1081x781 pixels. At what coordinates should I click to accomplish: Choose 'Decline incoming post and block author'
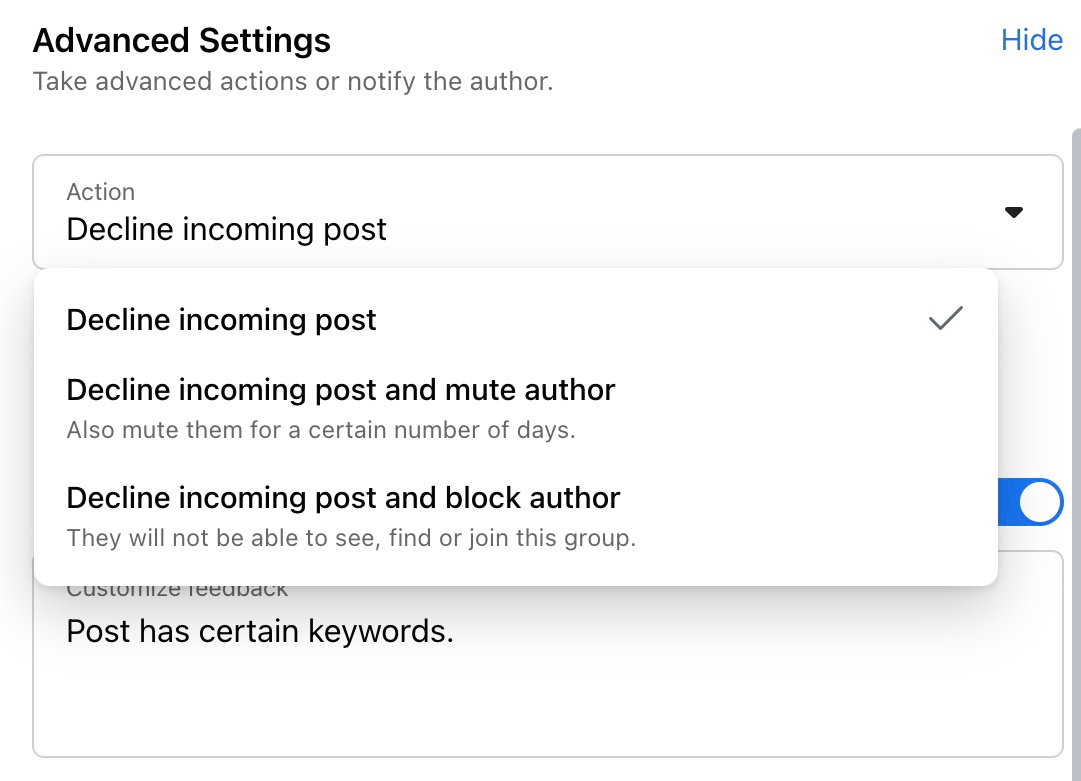coord(515,516)
